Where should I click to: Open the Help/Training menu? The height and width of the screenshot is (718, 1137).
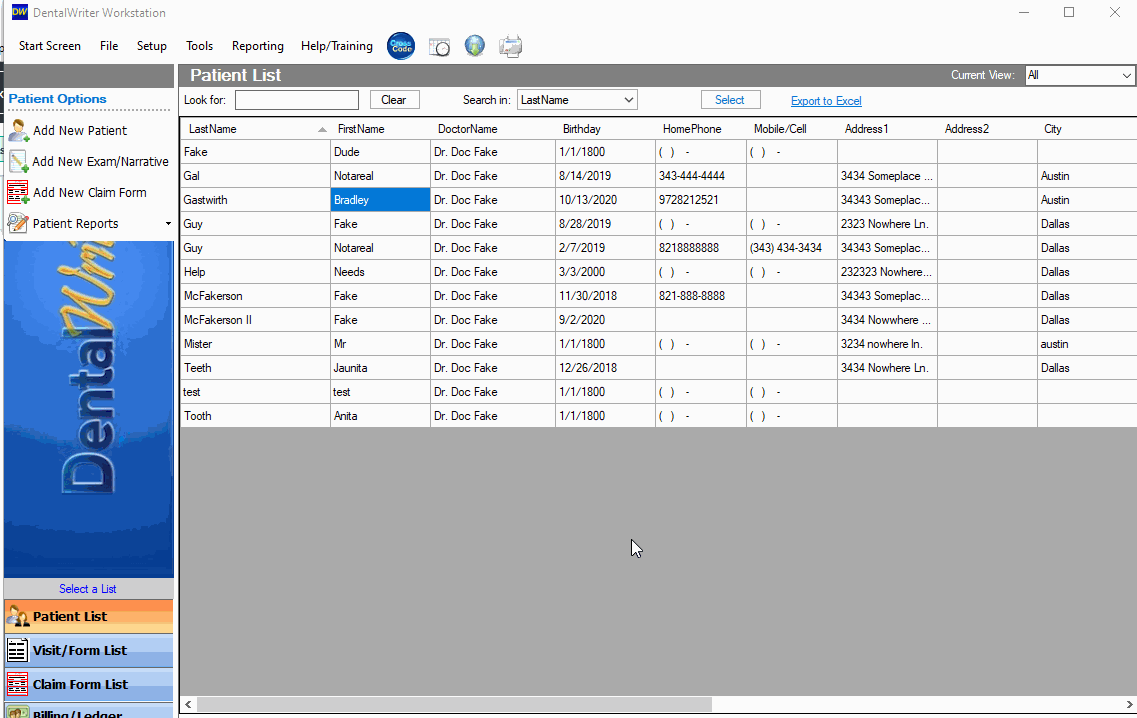(336, 46)
